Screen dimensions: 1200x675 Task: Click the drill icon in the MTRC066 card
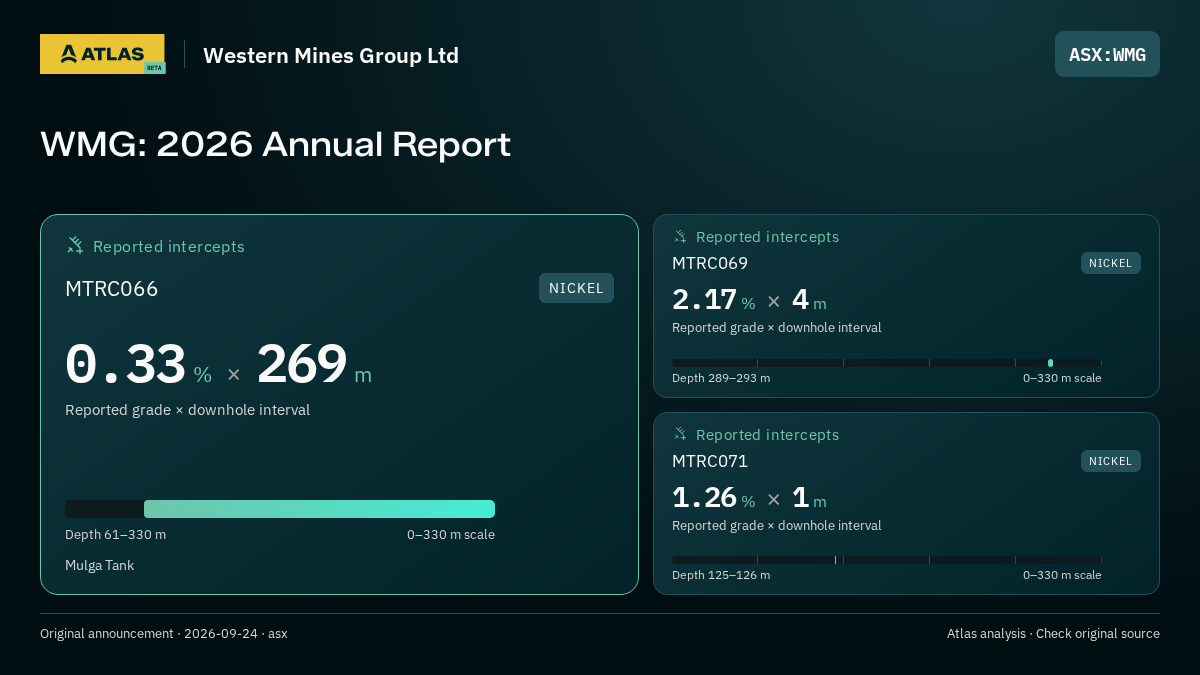tap(75, 245)
